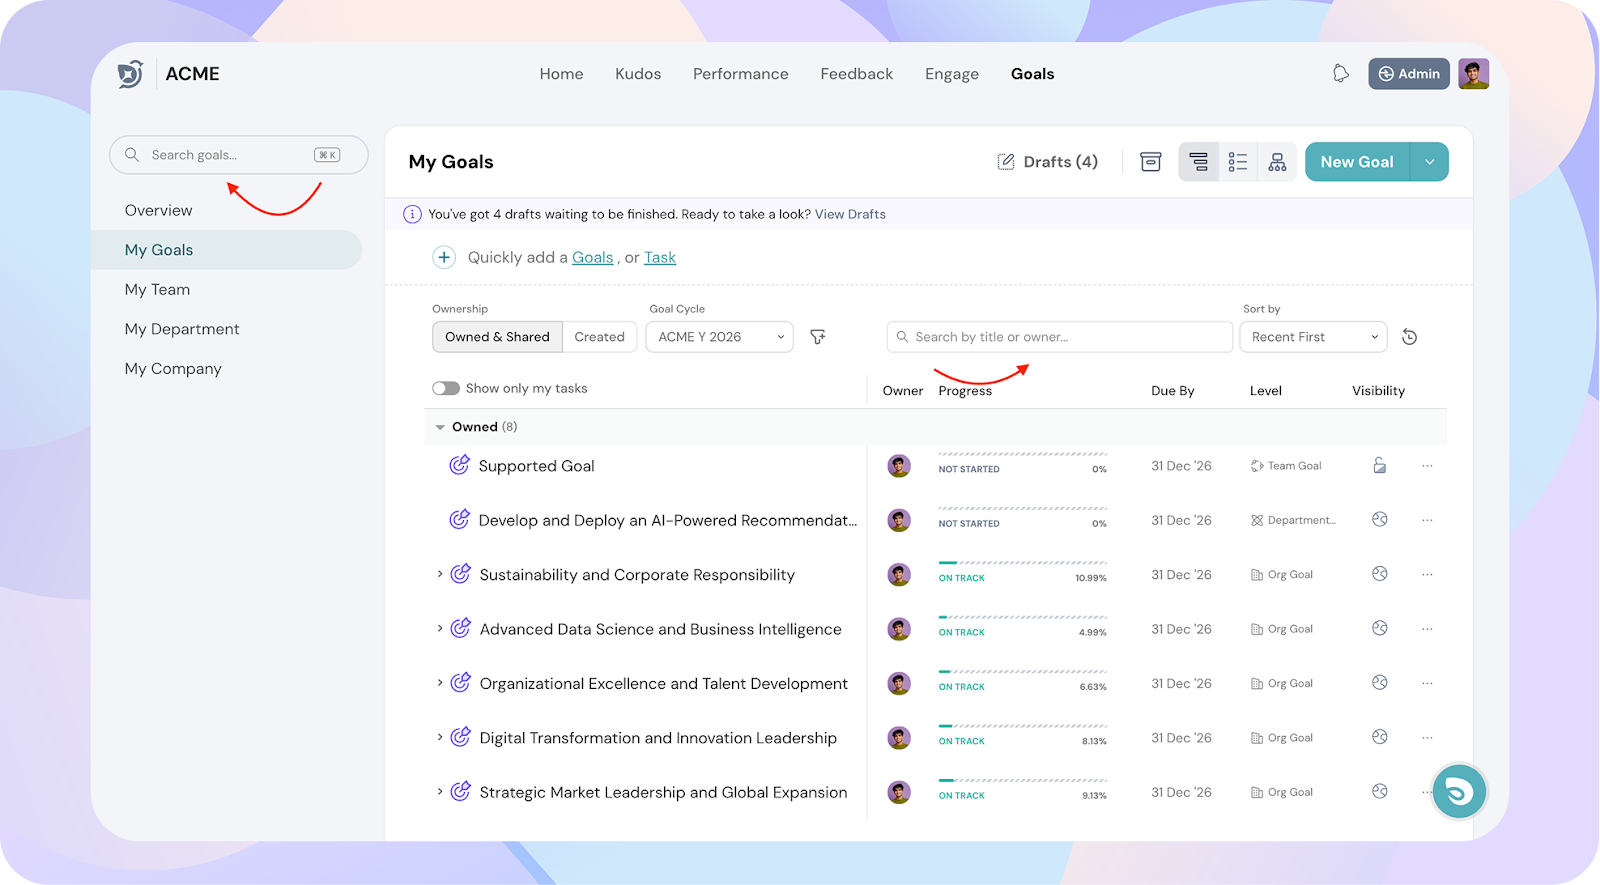Click the View Drafts link

850,214
